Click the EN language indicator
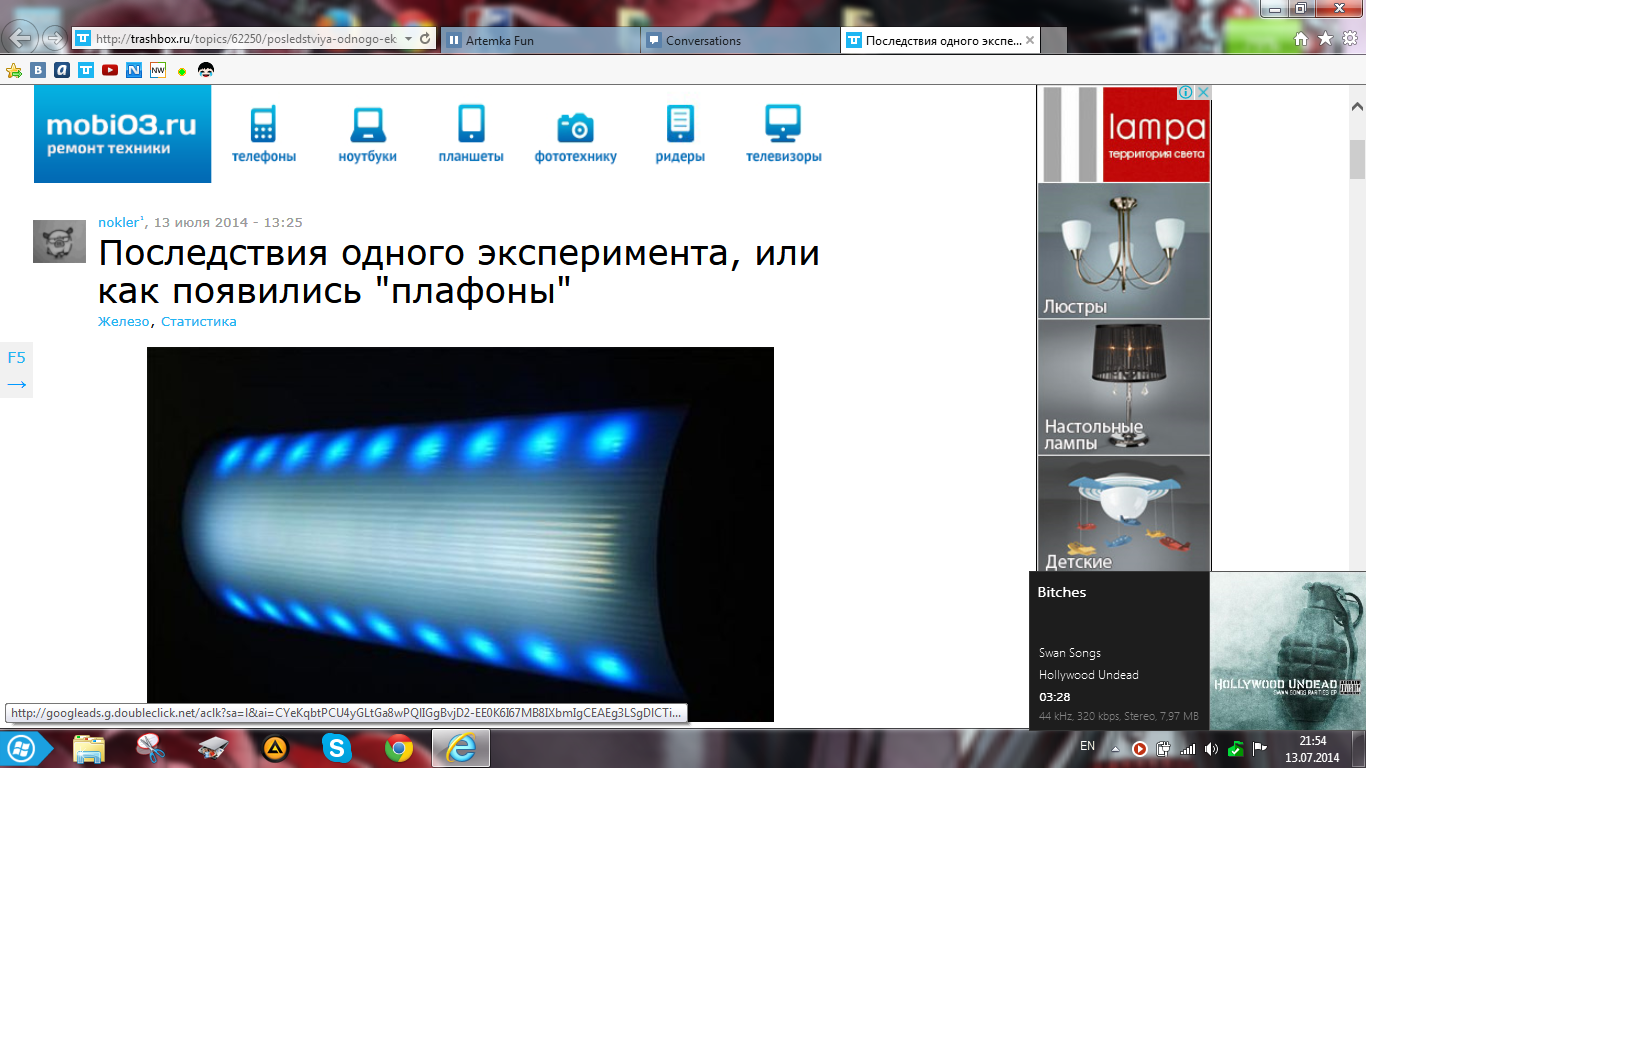This screenshot has width=1628, height=1054. 1087,746
